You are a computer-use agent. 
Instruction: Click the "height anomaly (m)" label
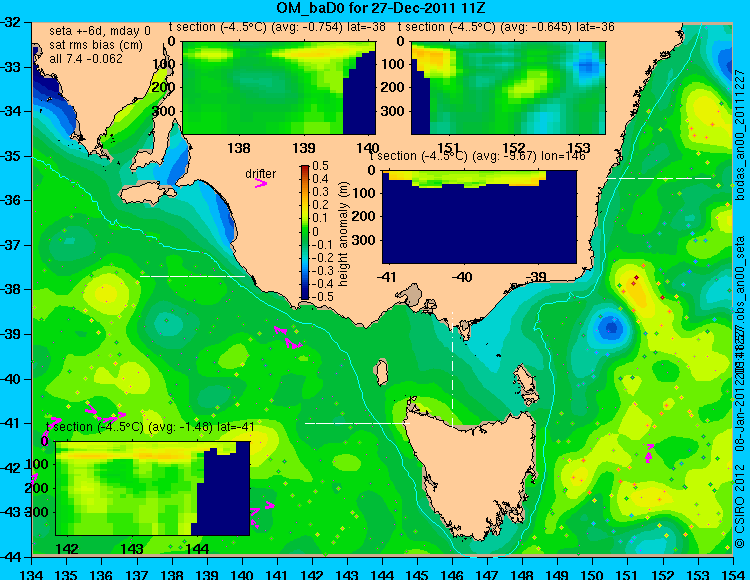(x=343, y=234)
